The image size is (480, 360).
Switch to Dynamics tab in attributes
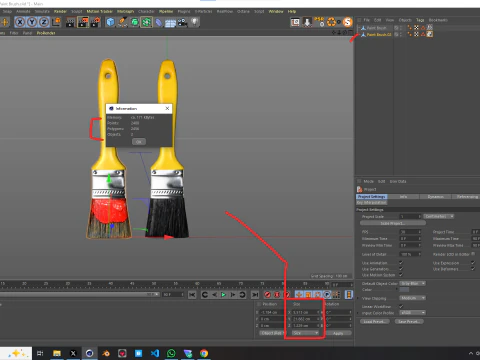[x=436, y=197]
